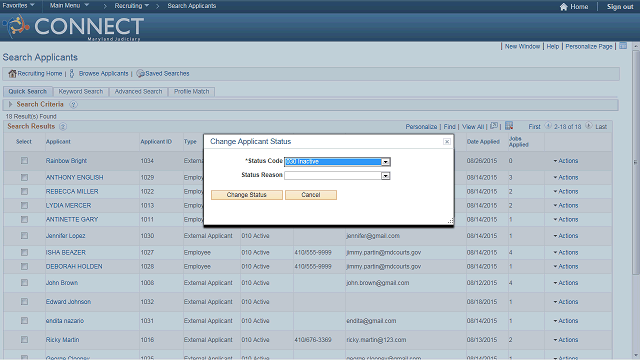Click the zoom grid popup icon

(x=494, y=126)
